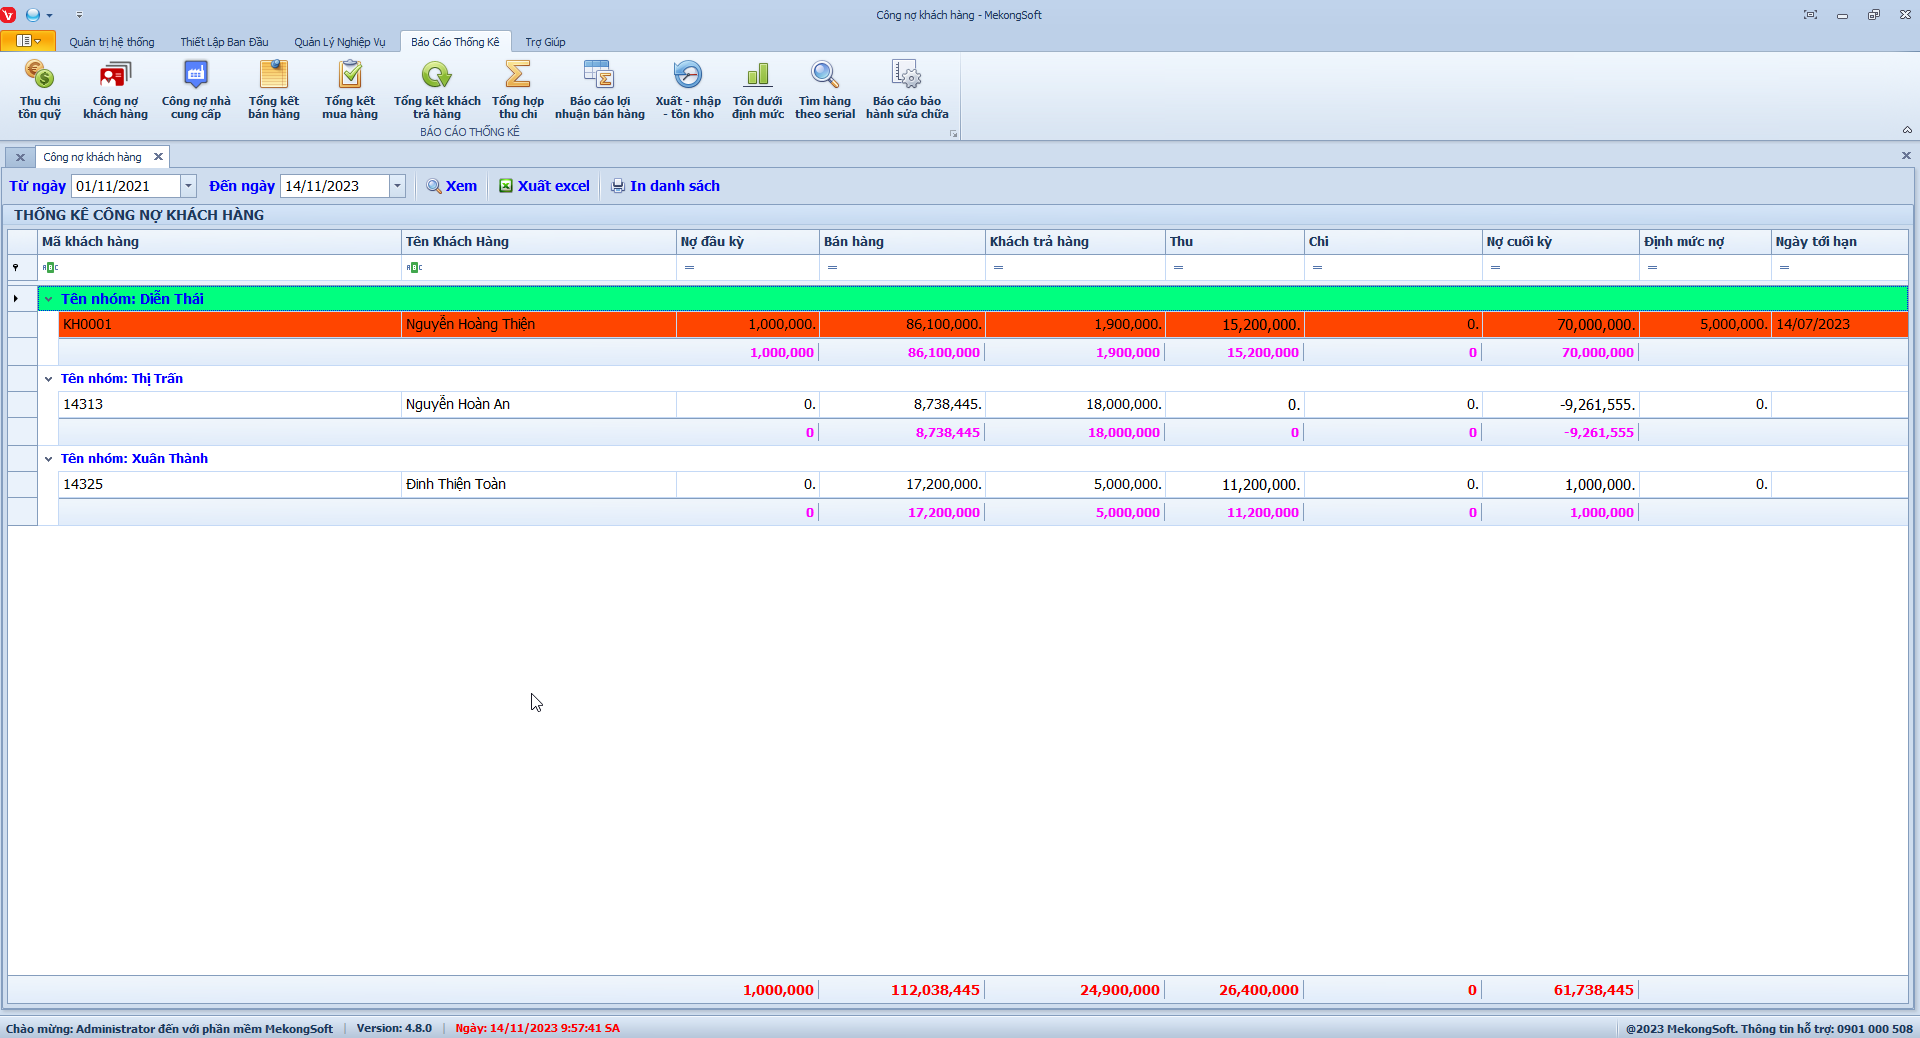Viewport: 1920px width, 1038px height.
Task: Open Thu chi tồn quỹ report
Action: pyautogui.click(x=40, y=88)
